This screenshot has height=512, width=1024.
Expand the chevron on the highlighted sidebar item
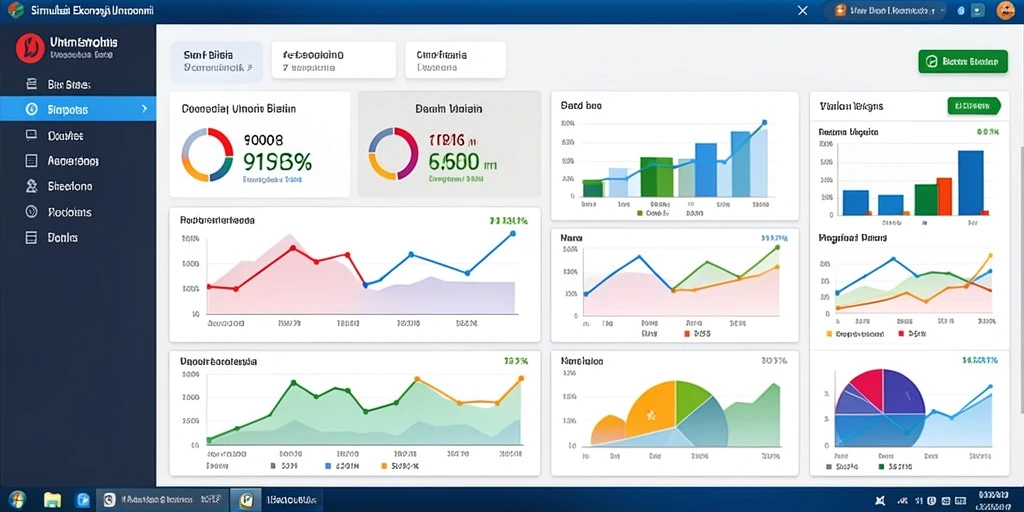pos(144,109)
